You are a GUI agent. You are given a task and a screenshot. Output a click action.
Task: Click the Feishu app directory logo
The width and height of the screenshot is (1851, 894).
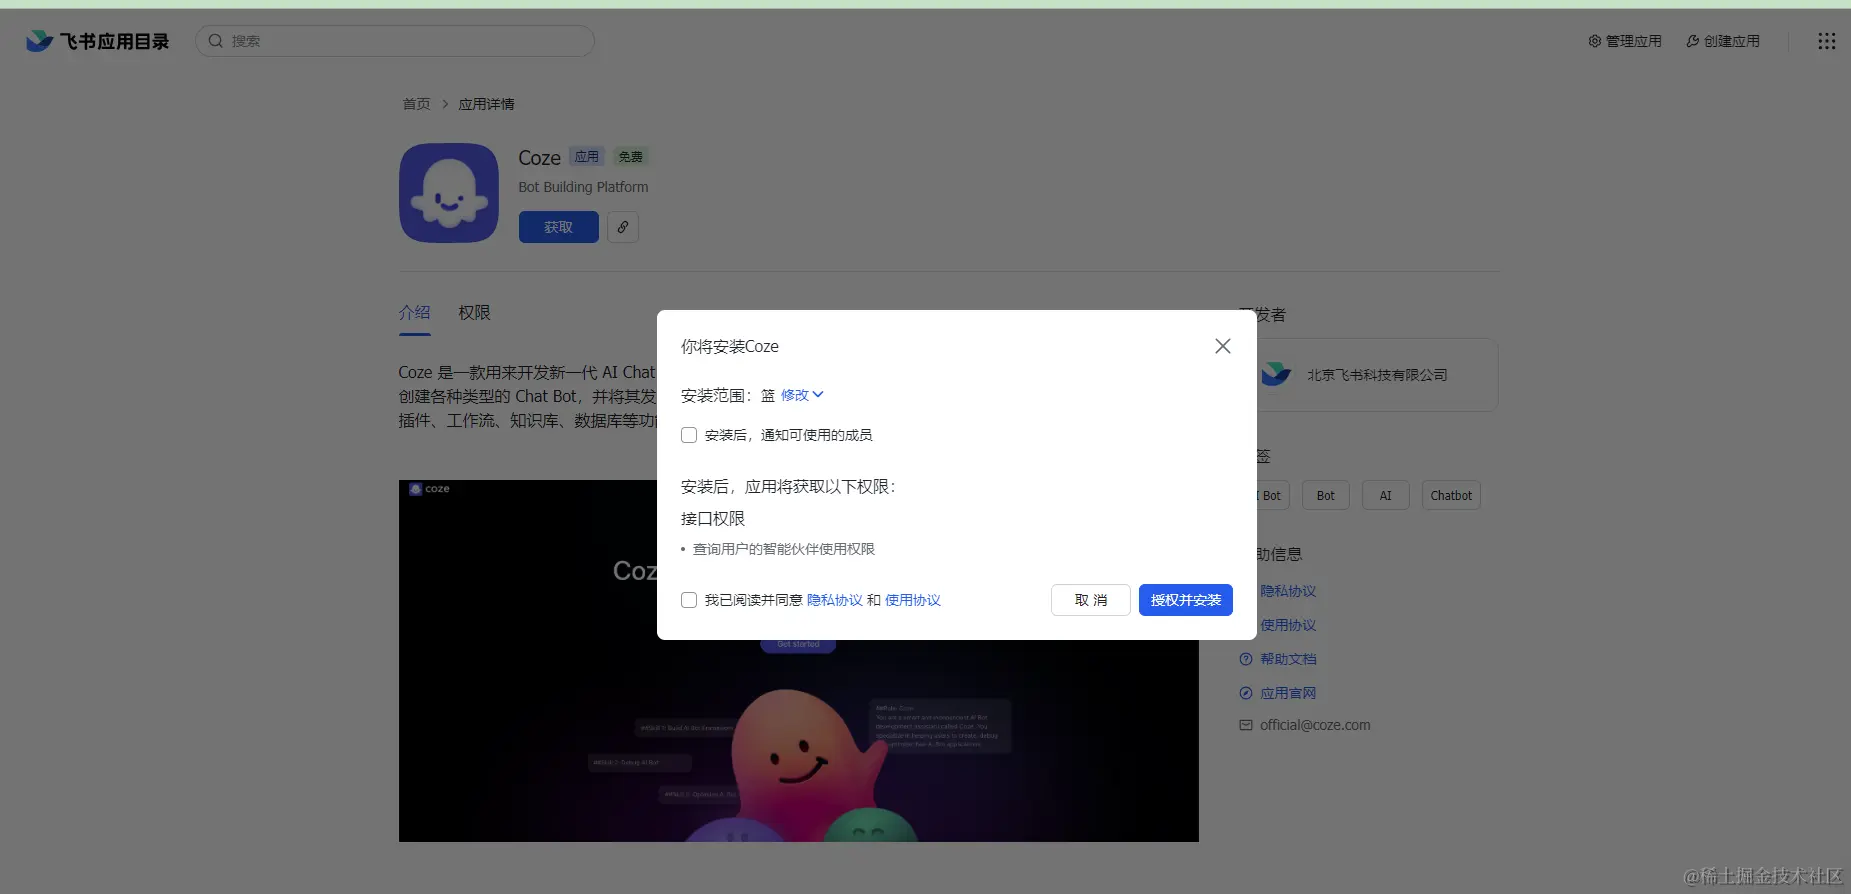pyautogui.click(x=97, y=41)
